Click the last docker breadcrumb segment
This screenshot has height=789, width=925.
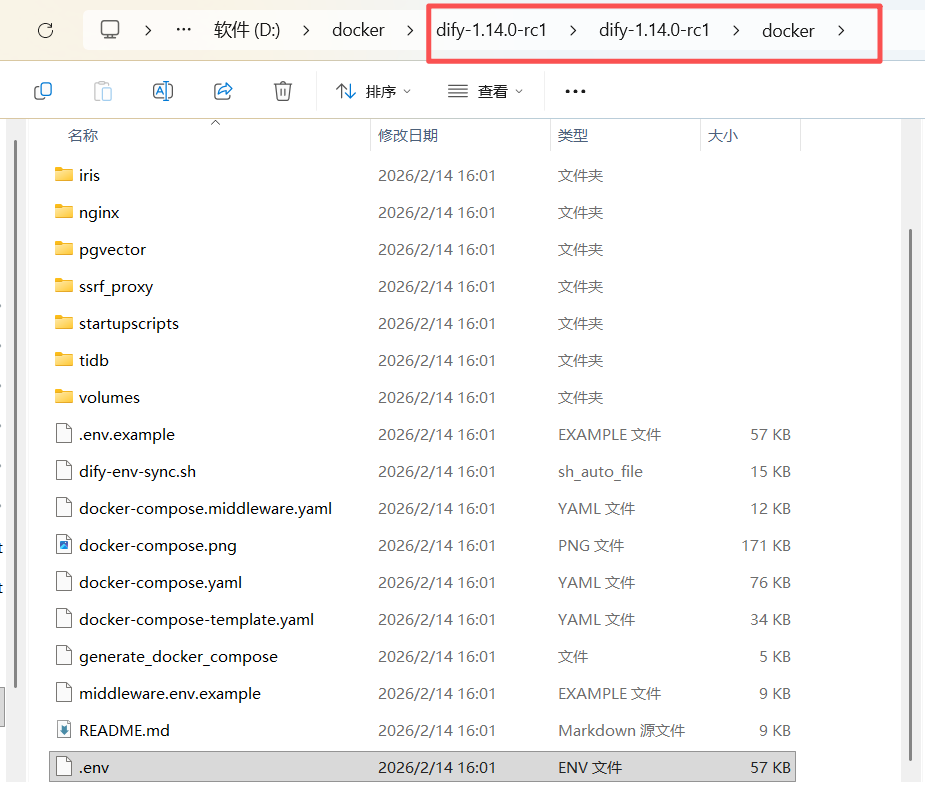coord(788,30)
